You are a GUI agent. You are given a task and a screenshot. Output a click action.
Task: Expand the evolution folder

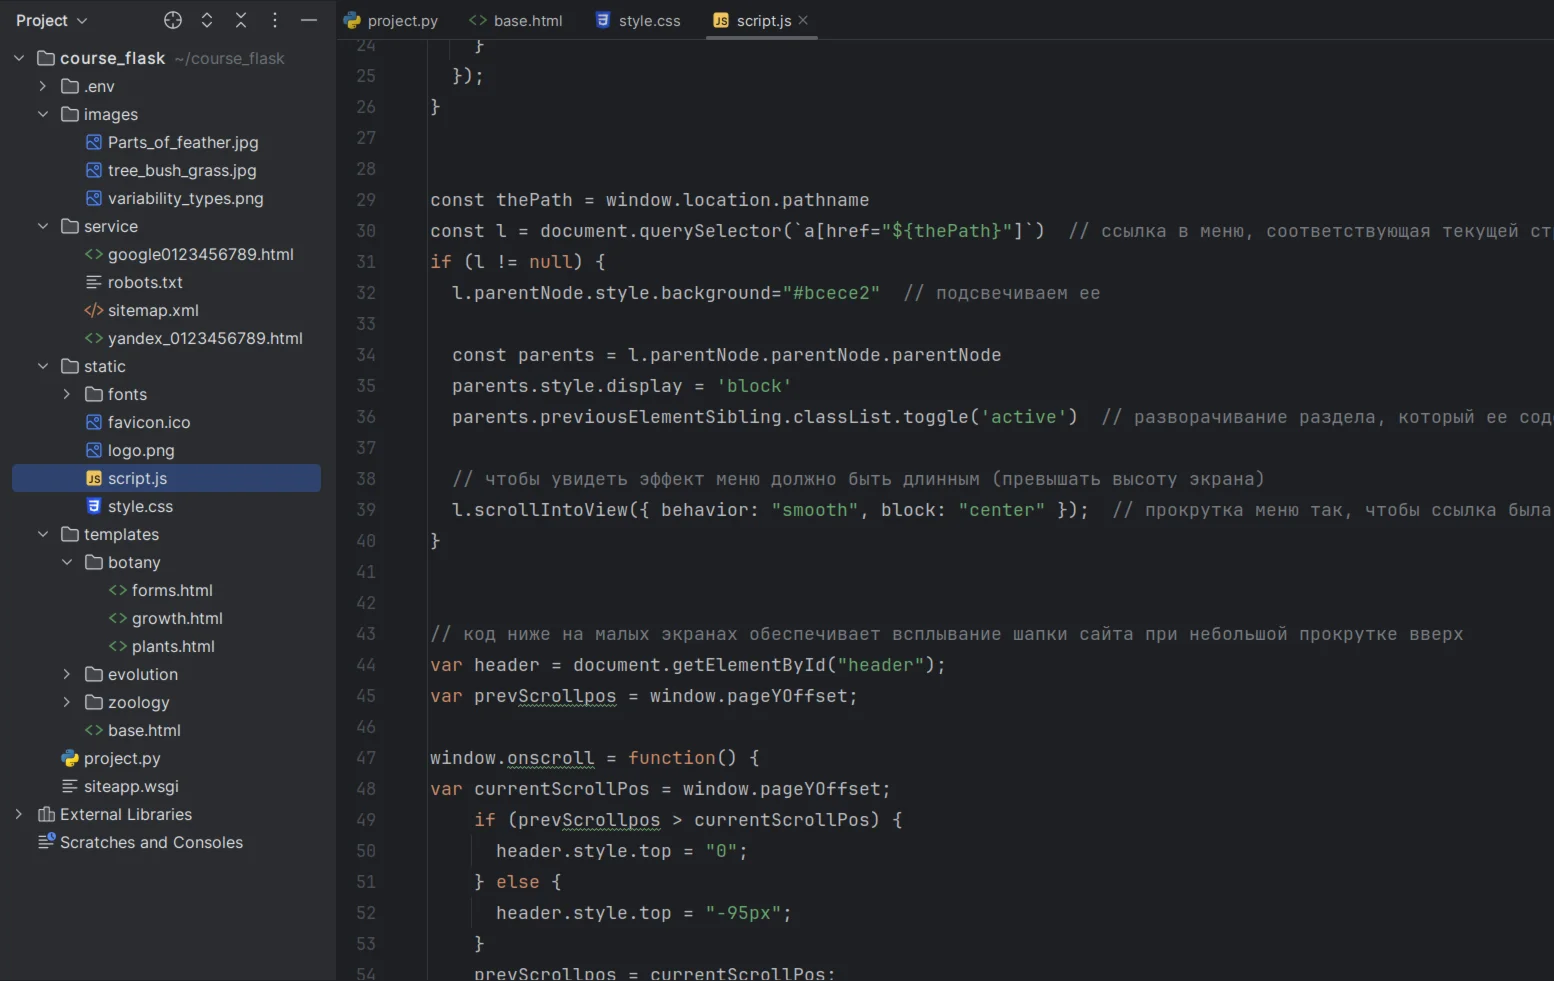pyautogui.click(x=67, y=674)
